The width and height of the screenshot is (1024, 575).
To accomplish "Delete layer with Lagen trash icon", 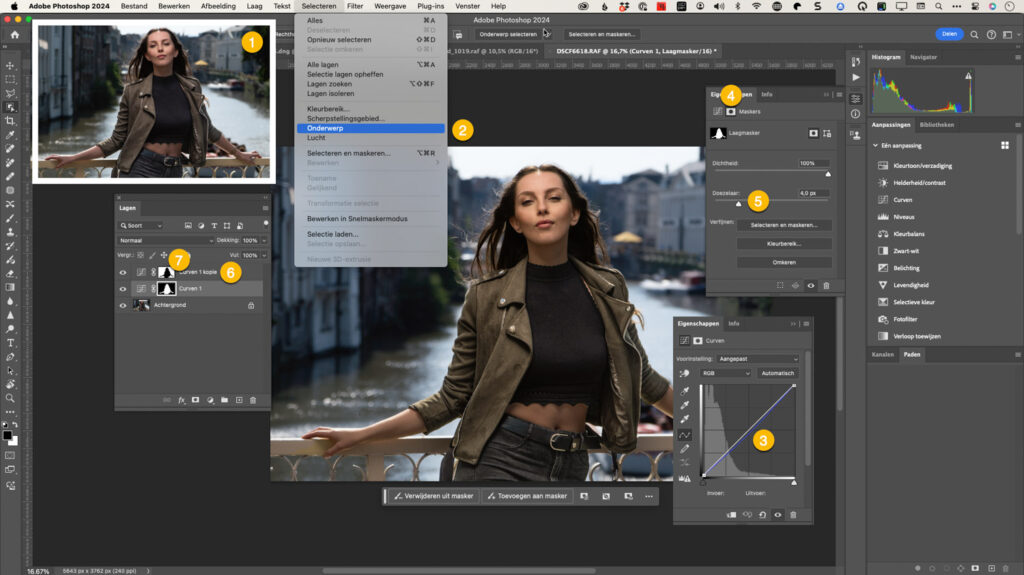I will (253, 400).
